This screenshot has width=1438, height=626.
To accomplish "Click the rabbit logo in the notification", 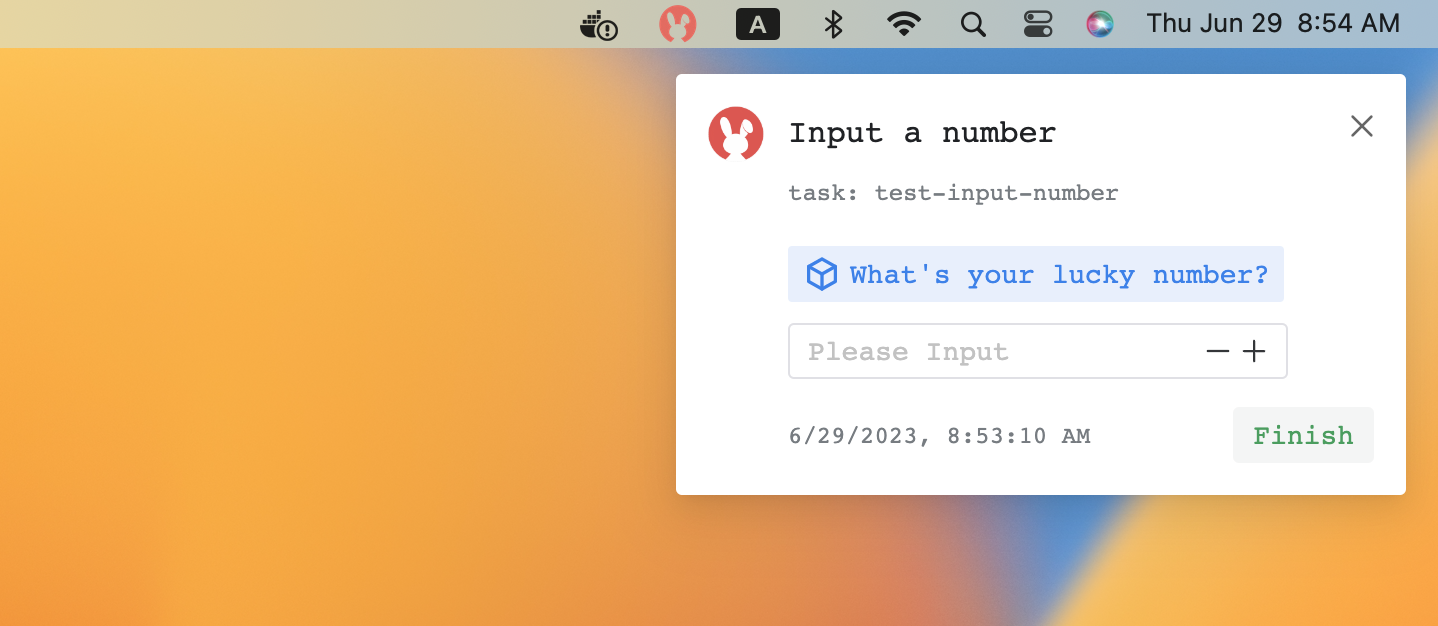I will [x=736, y=133].
